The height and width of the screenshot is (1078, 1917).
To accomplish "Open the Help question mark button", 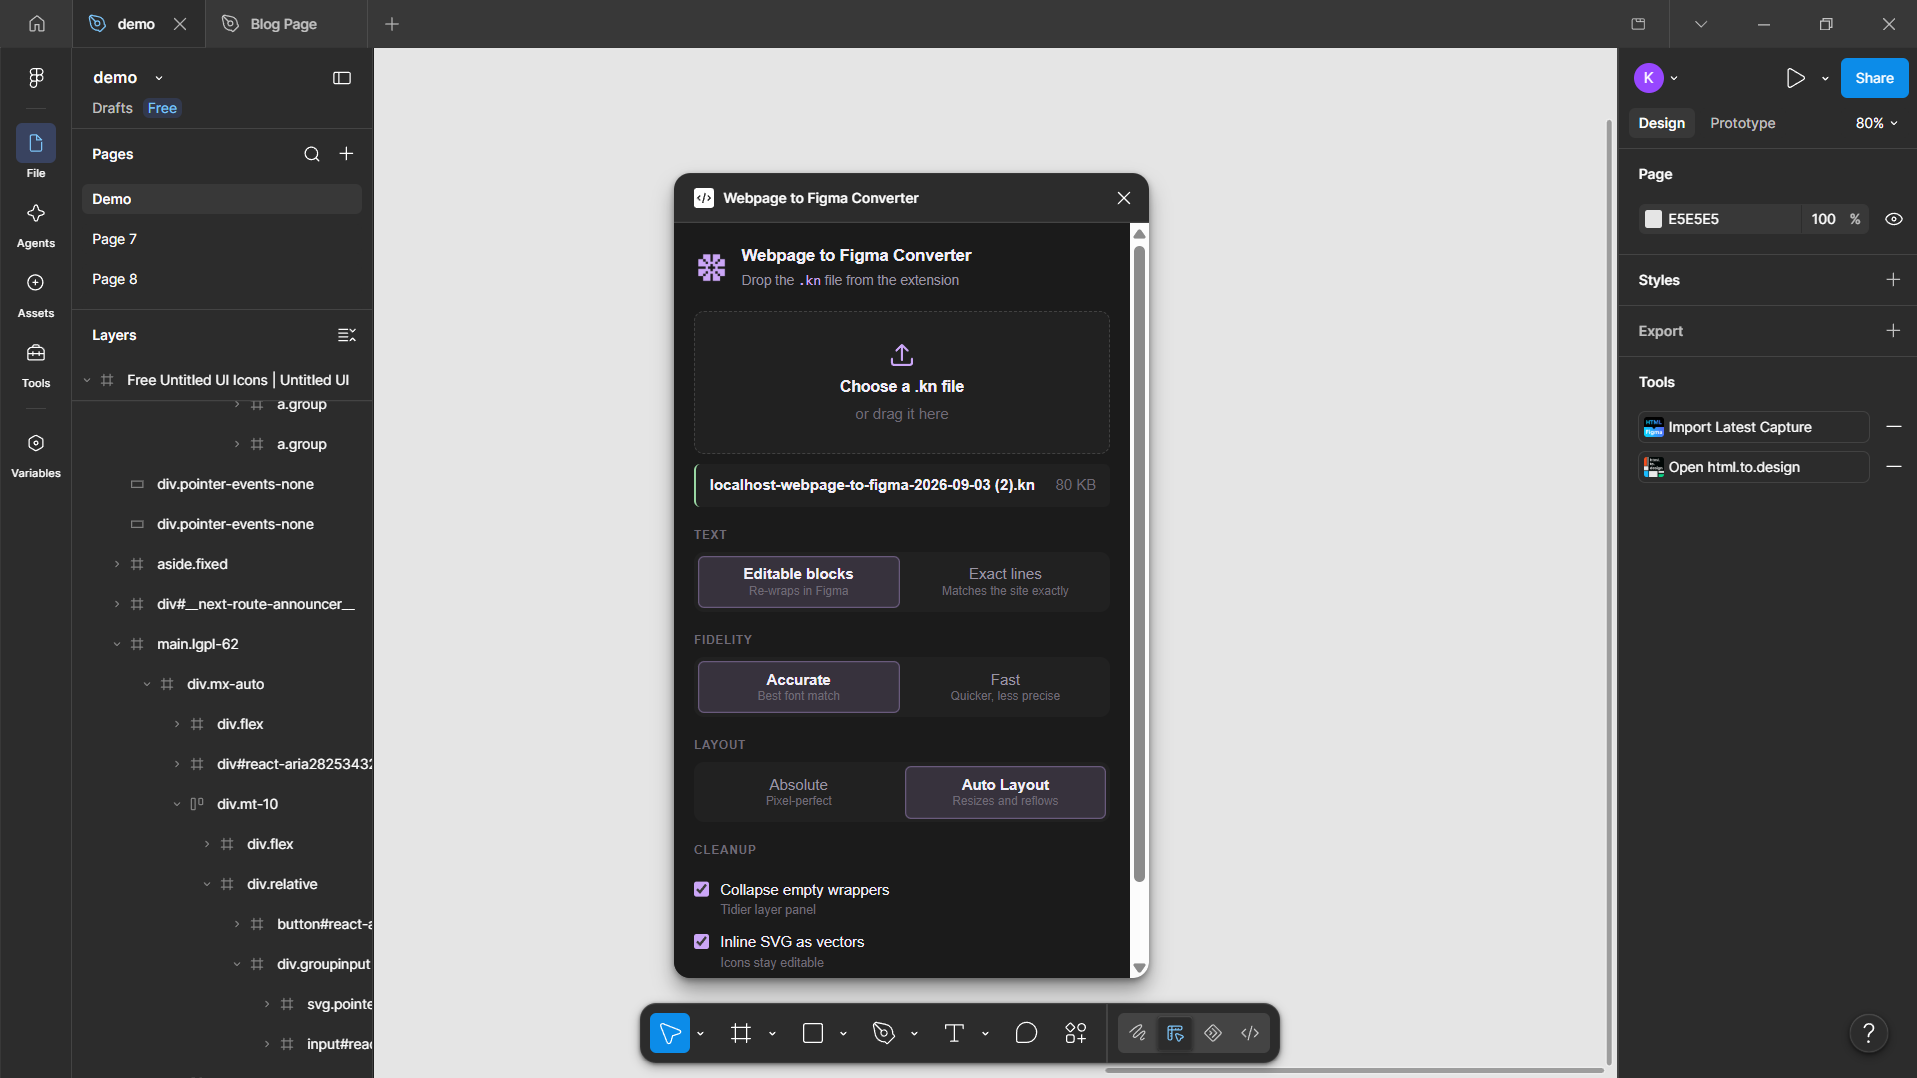I will (1868, 1033).
